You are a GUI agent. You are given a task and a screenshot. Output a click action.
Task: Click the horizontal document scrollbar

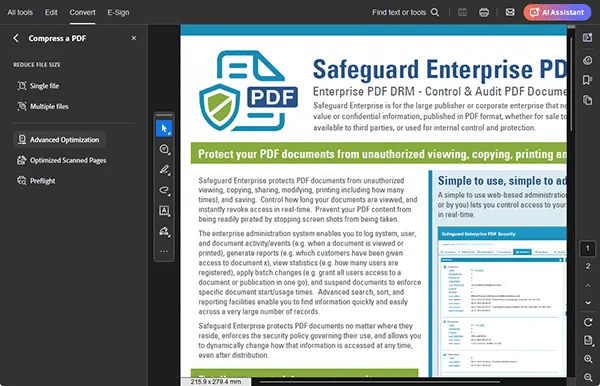[380, 381]
